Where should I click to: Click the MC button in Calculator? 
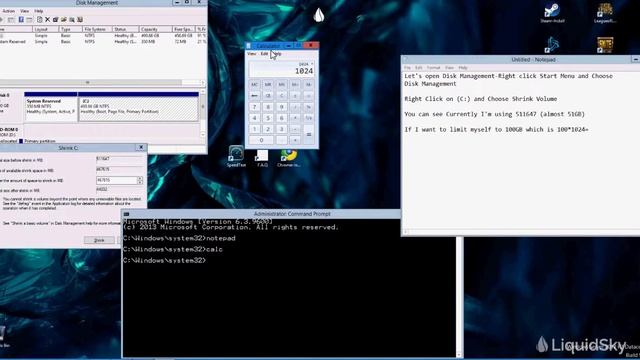[254, 84]
